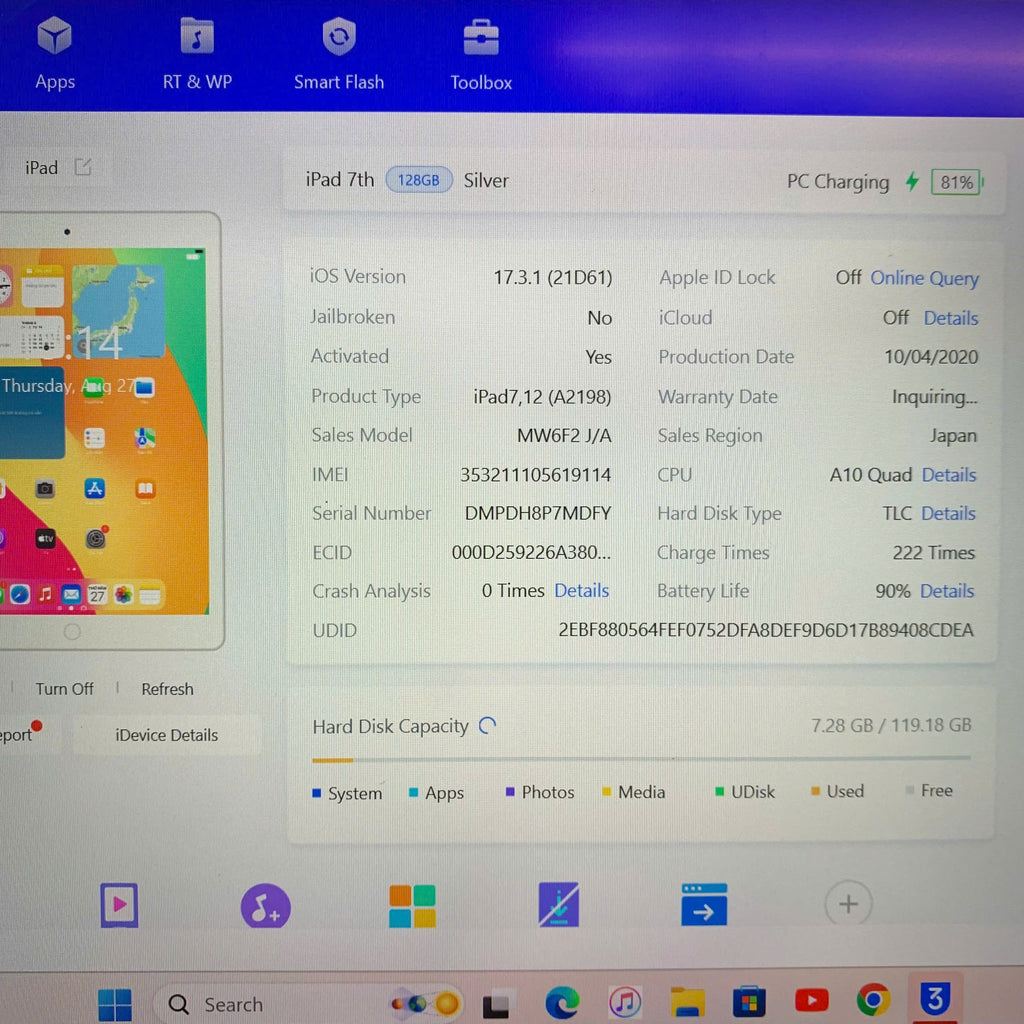The width and height of the screenshot is (1024, 1024).
Task: Click the UDID value string
Action: click(765, 630)
